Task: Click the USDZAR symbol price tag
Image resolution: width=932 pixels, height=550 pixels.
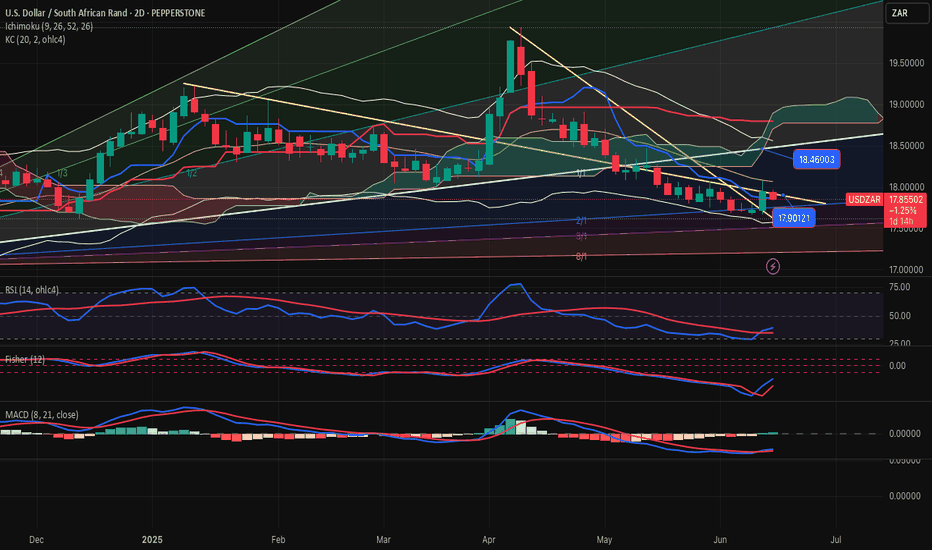Action: click(x=864, y=200)
